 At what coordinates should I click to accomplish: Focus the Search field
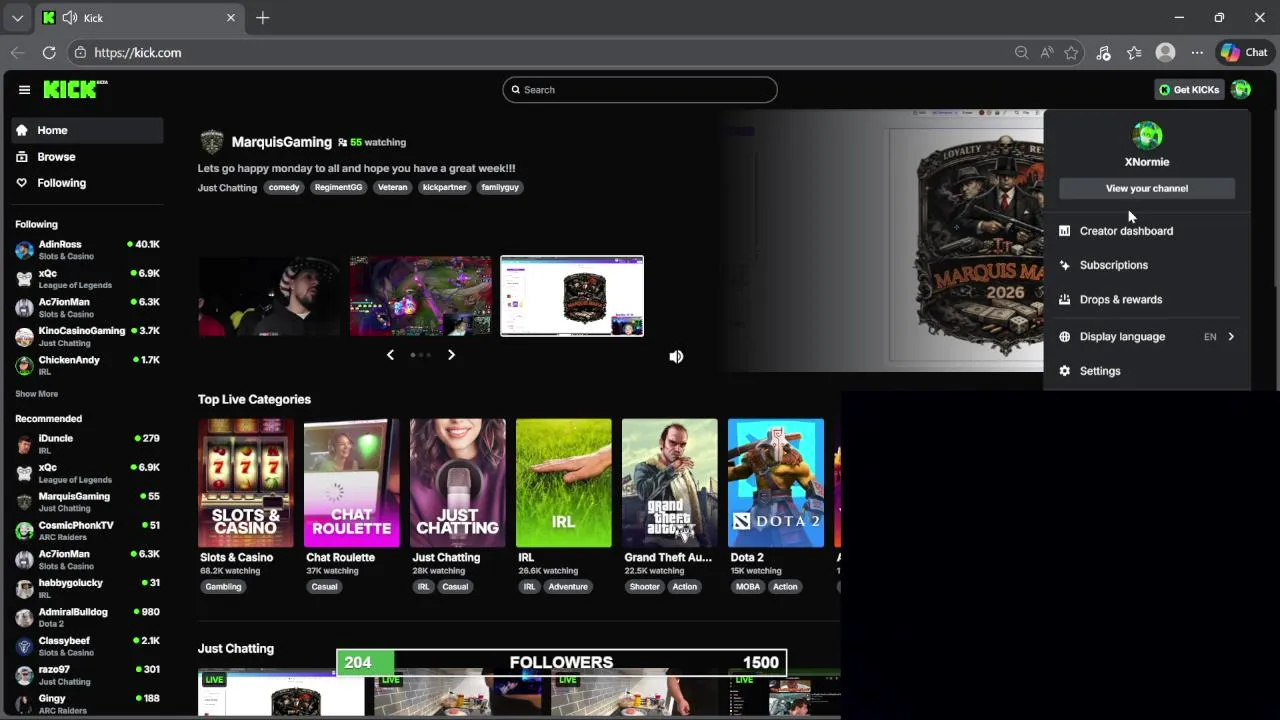pos(640,90)
